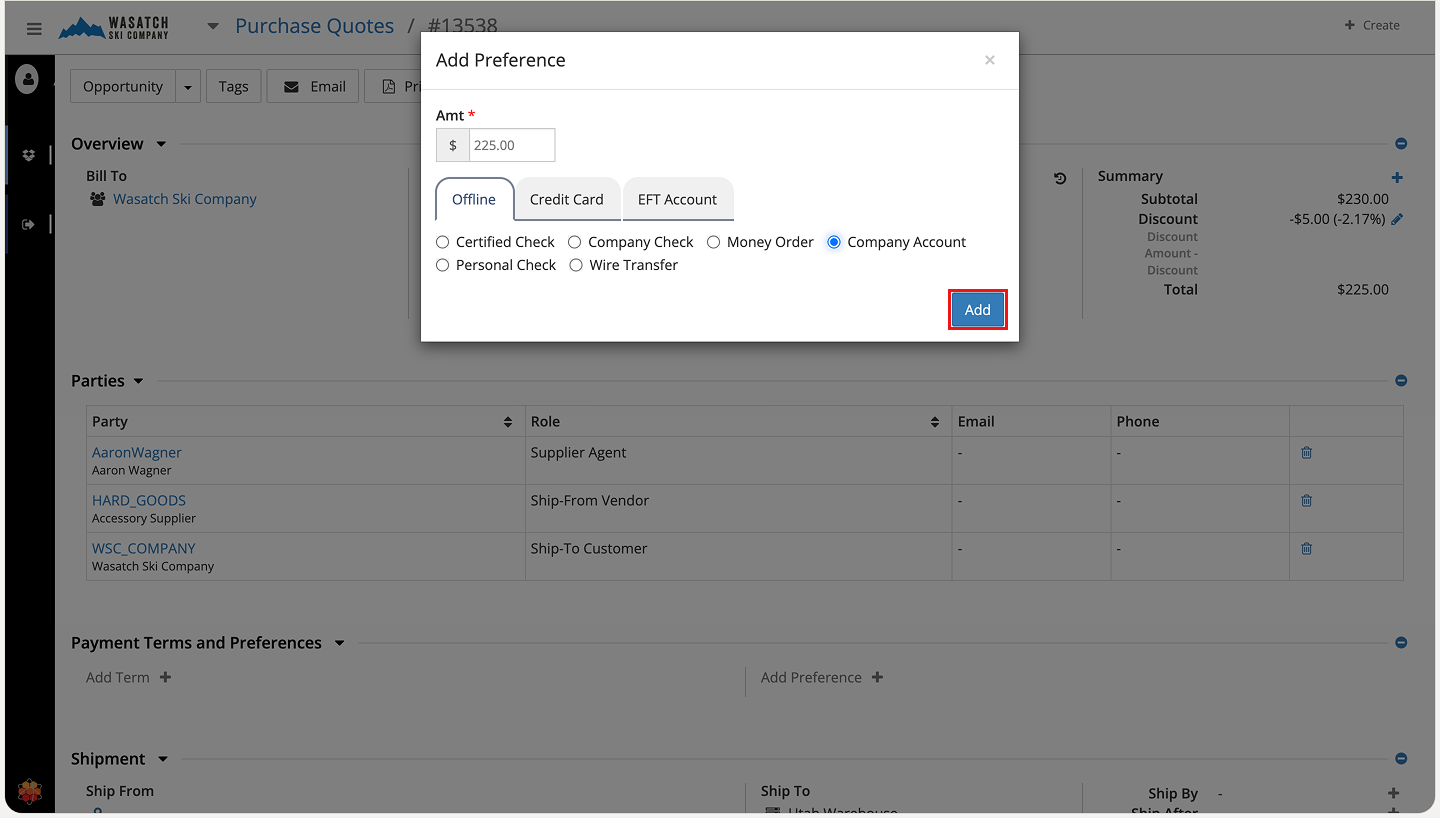1440x818 pixels.
Task: Switch to the Credit Card tab
Action: (566, 199)
